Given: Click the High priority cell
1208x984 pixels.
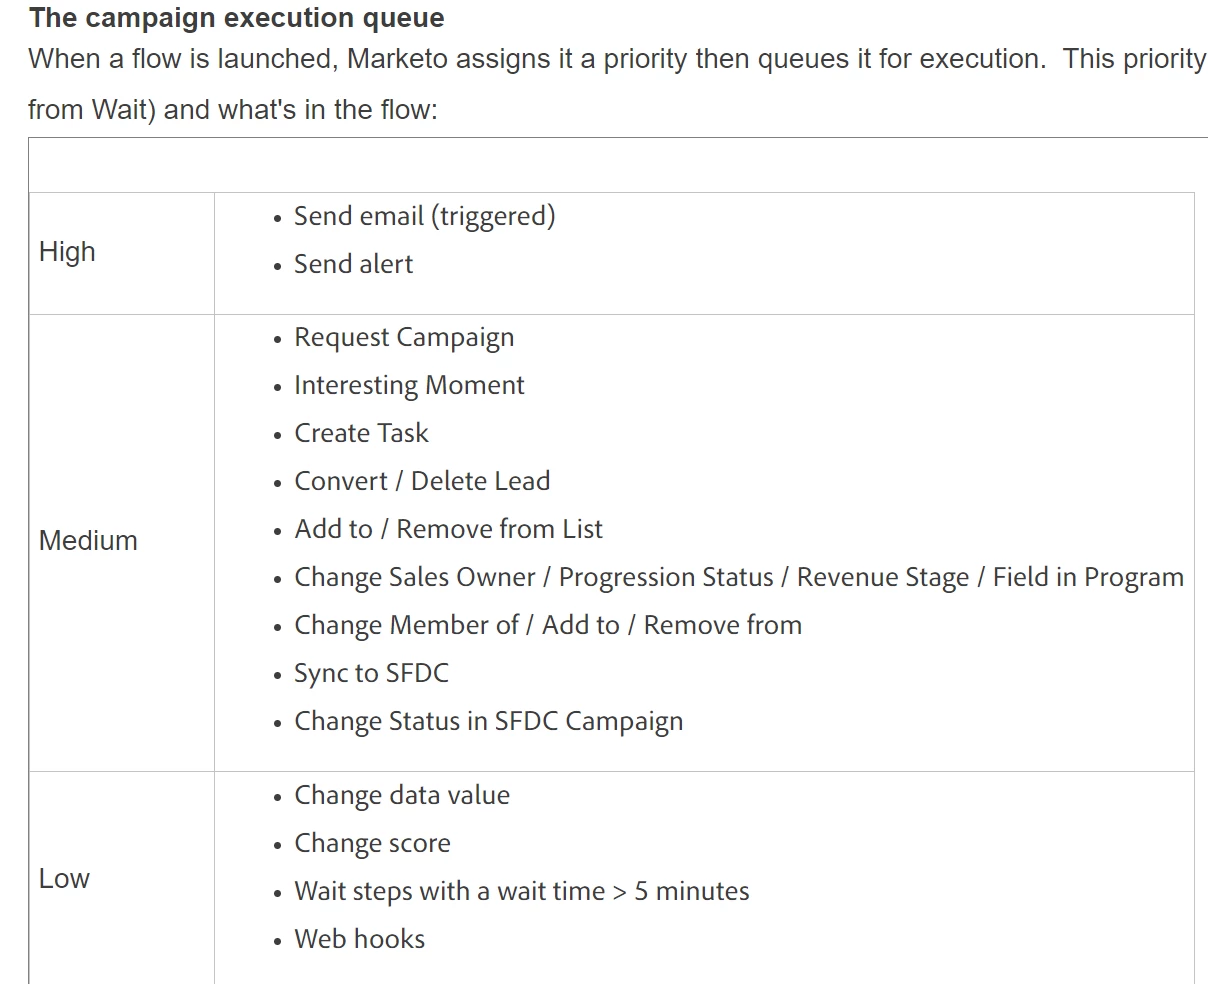Looking at the screenshot, I should click(122, 253).
